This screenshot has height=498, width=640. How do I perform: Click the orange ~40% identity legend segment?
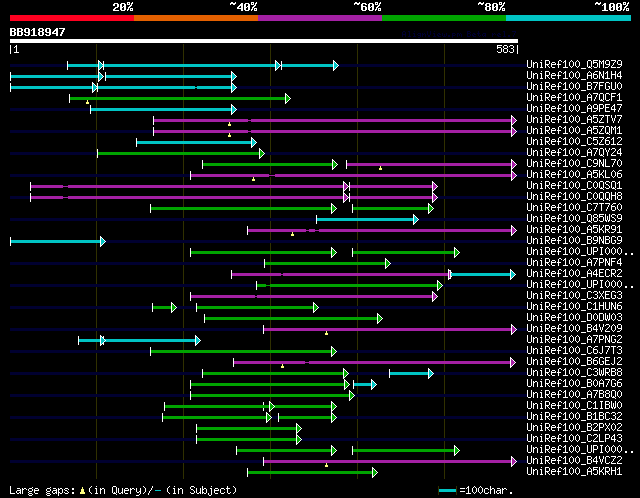[x=196, y=18]
